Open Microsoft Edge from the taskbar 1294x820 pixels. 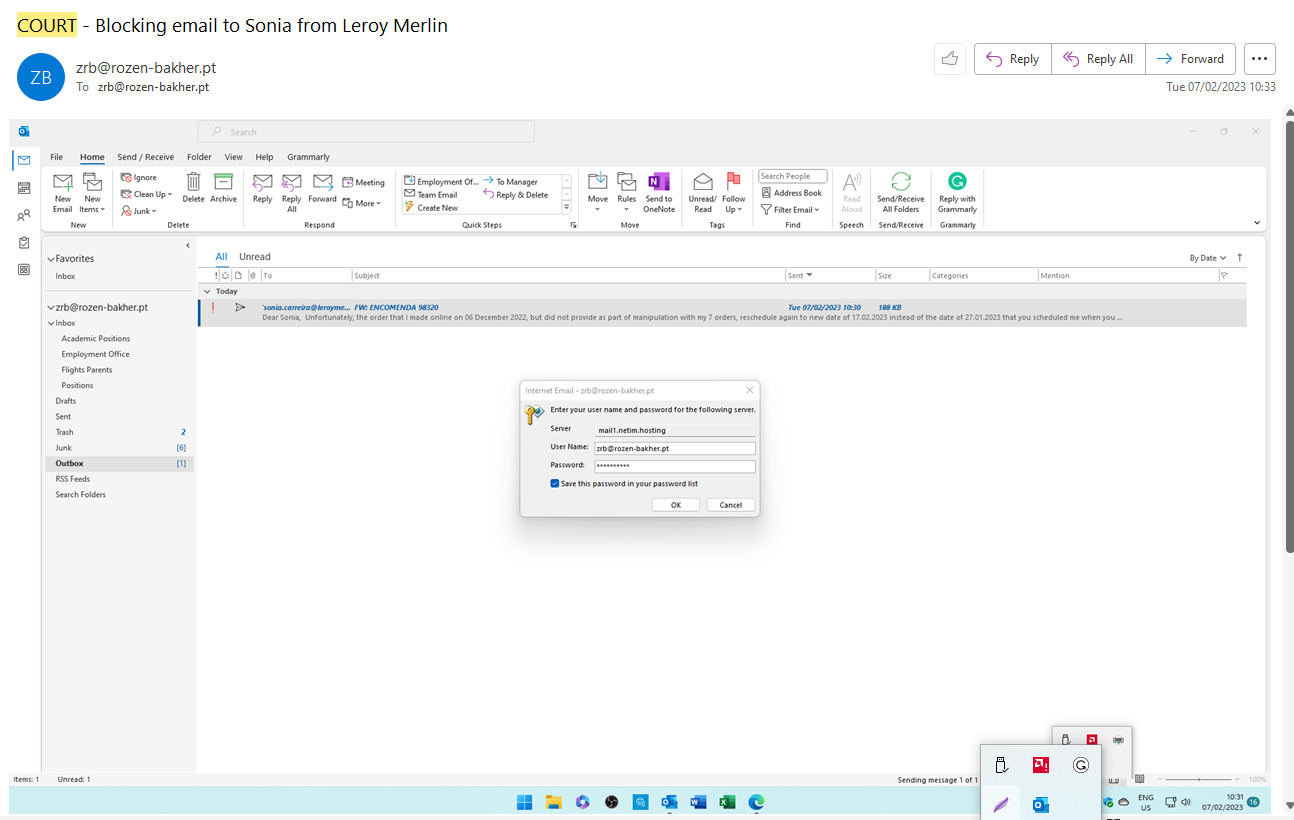757,802
